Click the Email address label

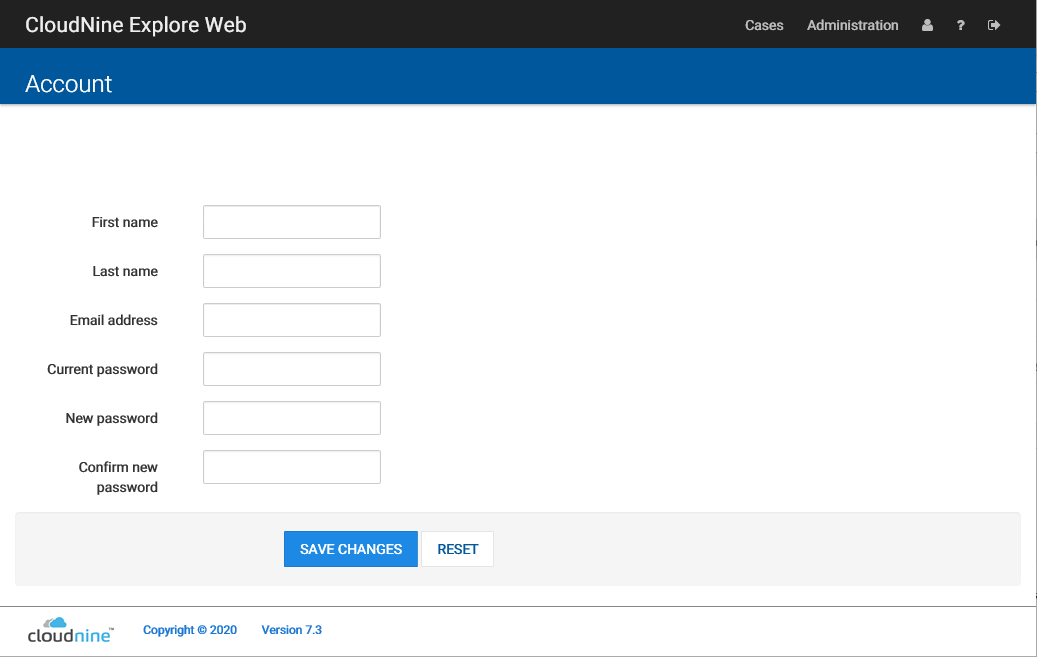(x=114, y=320)
